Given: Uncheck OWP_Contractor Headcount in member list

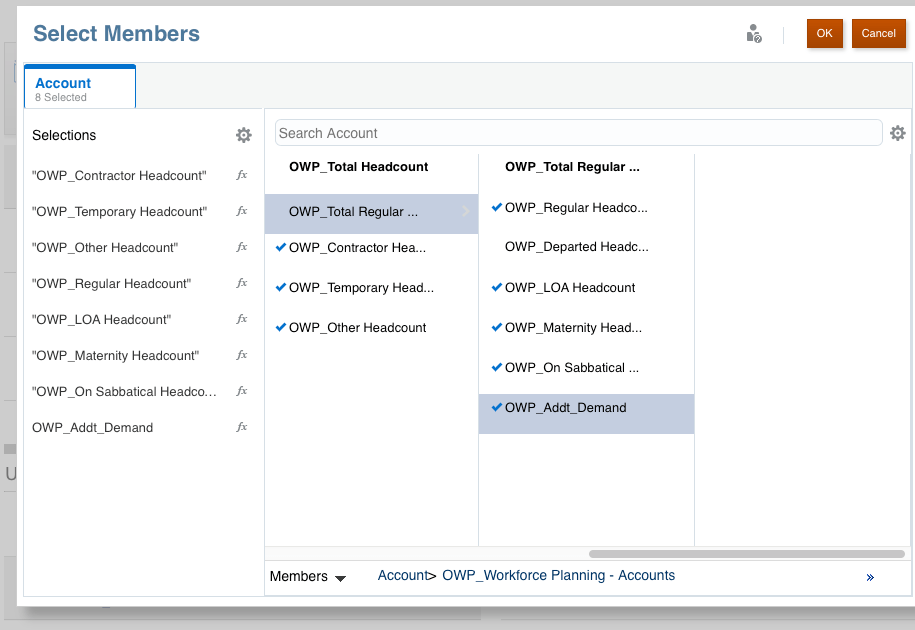Looking at the screenshot, I should pos(281,248).
